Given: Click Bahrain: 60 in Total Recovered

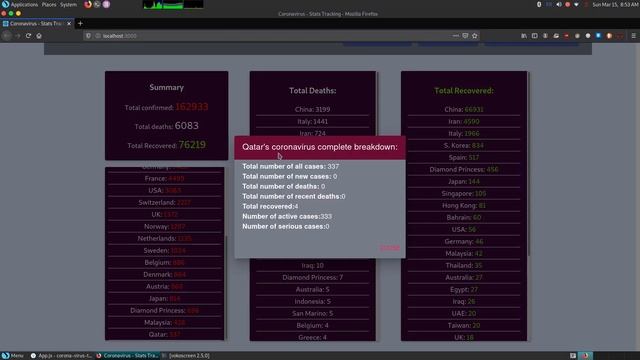Looking at the screenshot, I should click(464, 218).
